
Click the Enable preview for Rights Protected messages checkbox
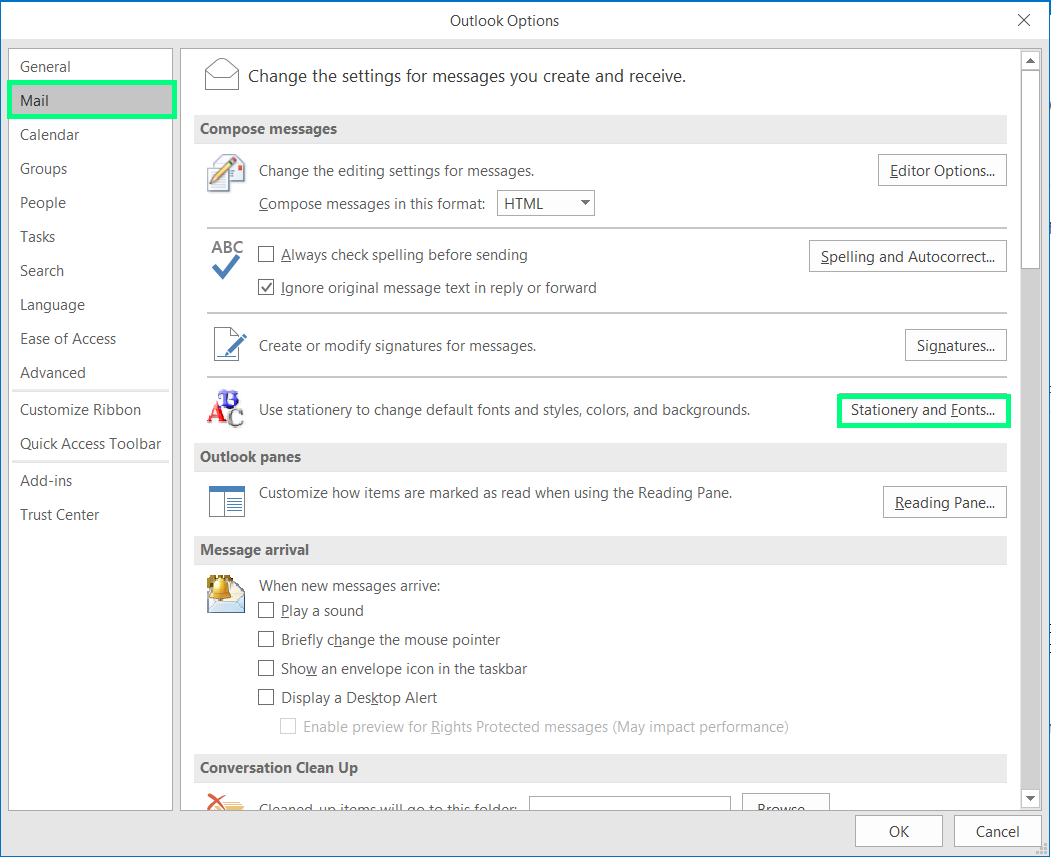click(288, 726)
